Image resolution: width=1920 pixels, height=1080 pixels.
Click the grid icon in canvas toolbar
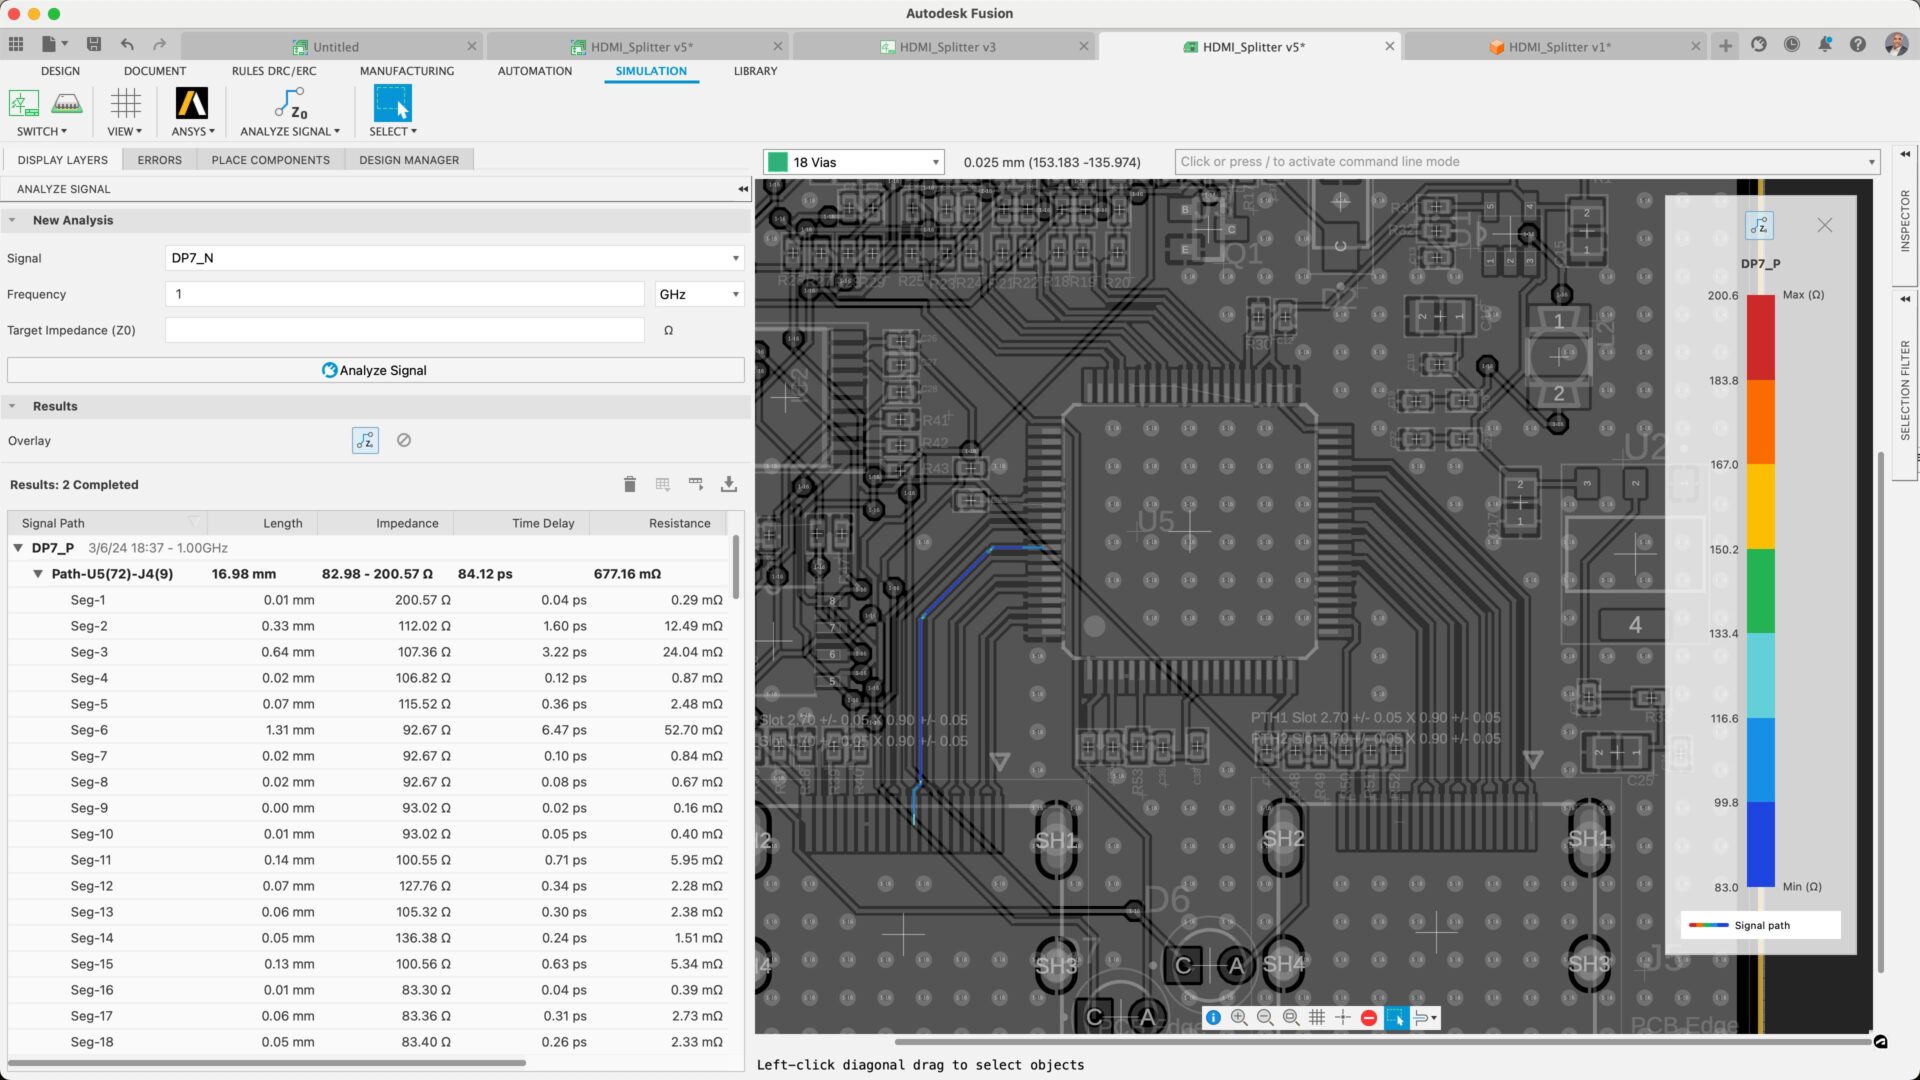point(1317,1018)
